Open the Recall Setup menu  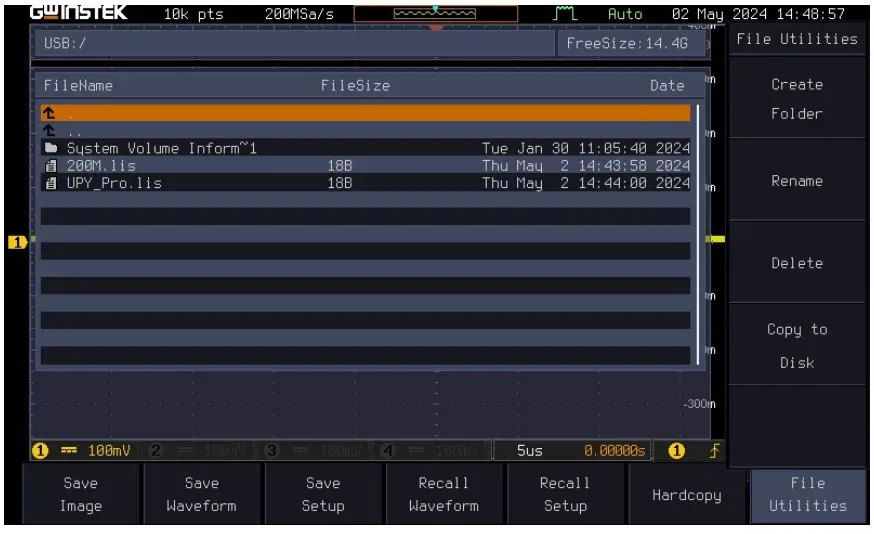pos(565,494)
